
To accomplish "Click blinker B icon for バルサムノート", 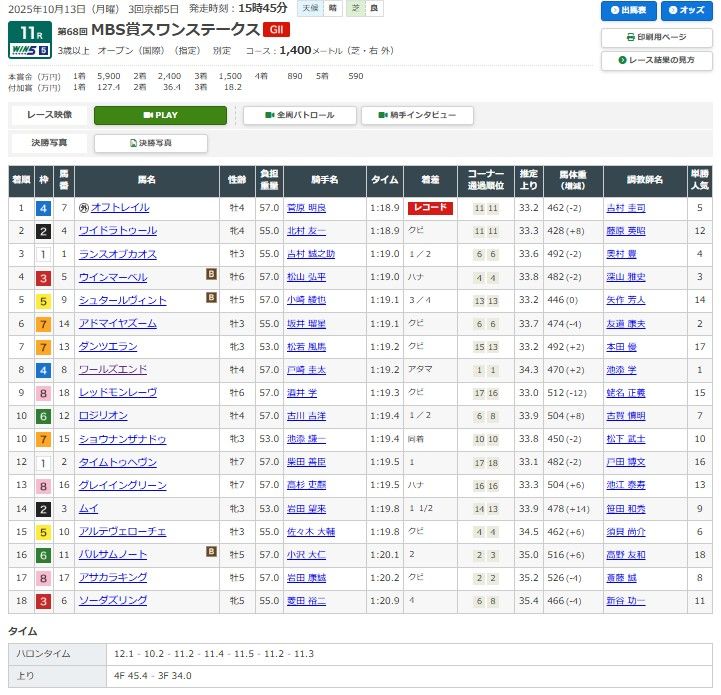I will [211, 551].
